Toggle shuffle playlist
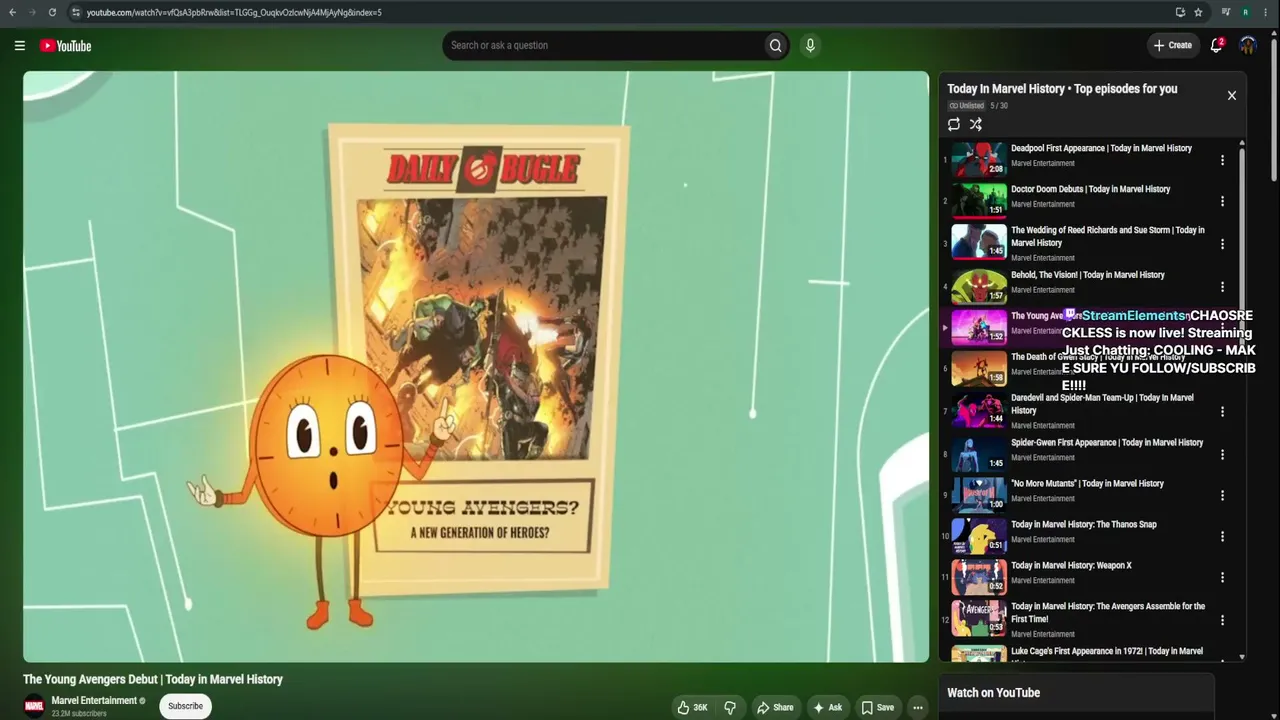 click(976, 124)
